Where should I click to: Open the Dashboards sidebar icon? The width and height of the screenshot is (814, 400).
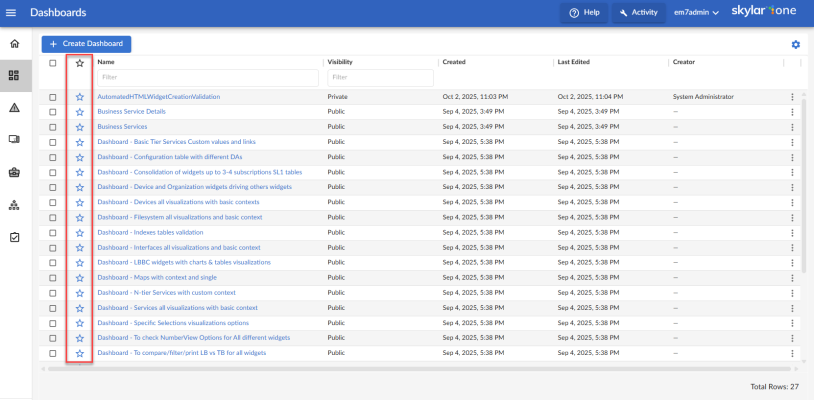(14, 75)
